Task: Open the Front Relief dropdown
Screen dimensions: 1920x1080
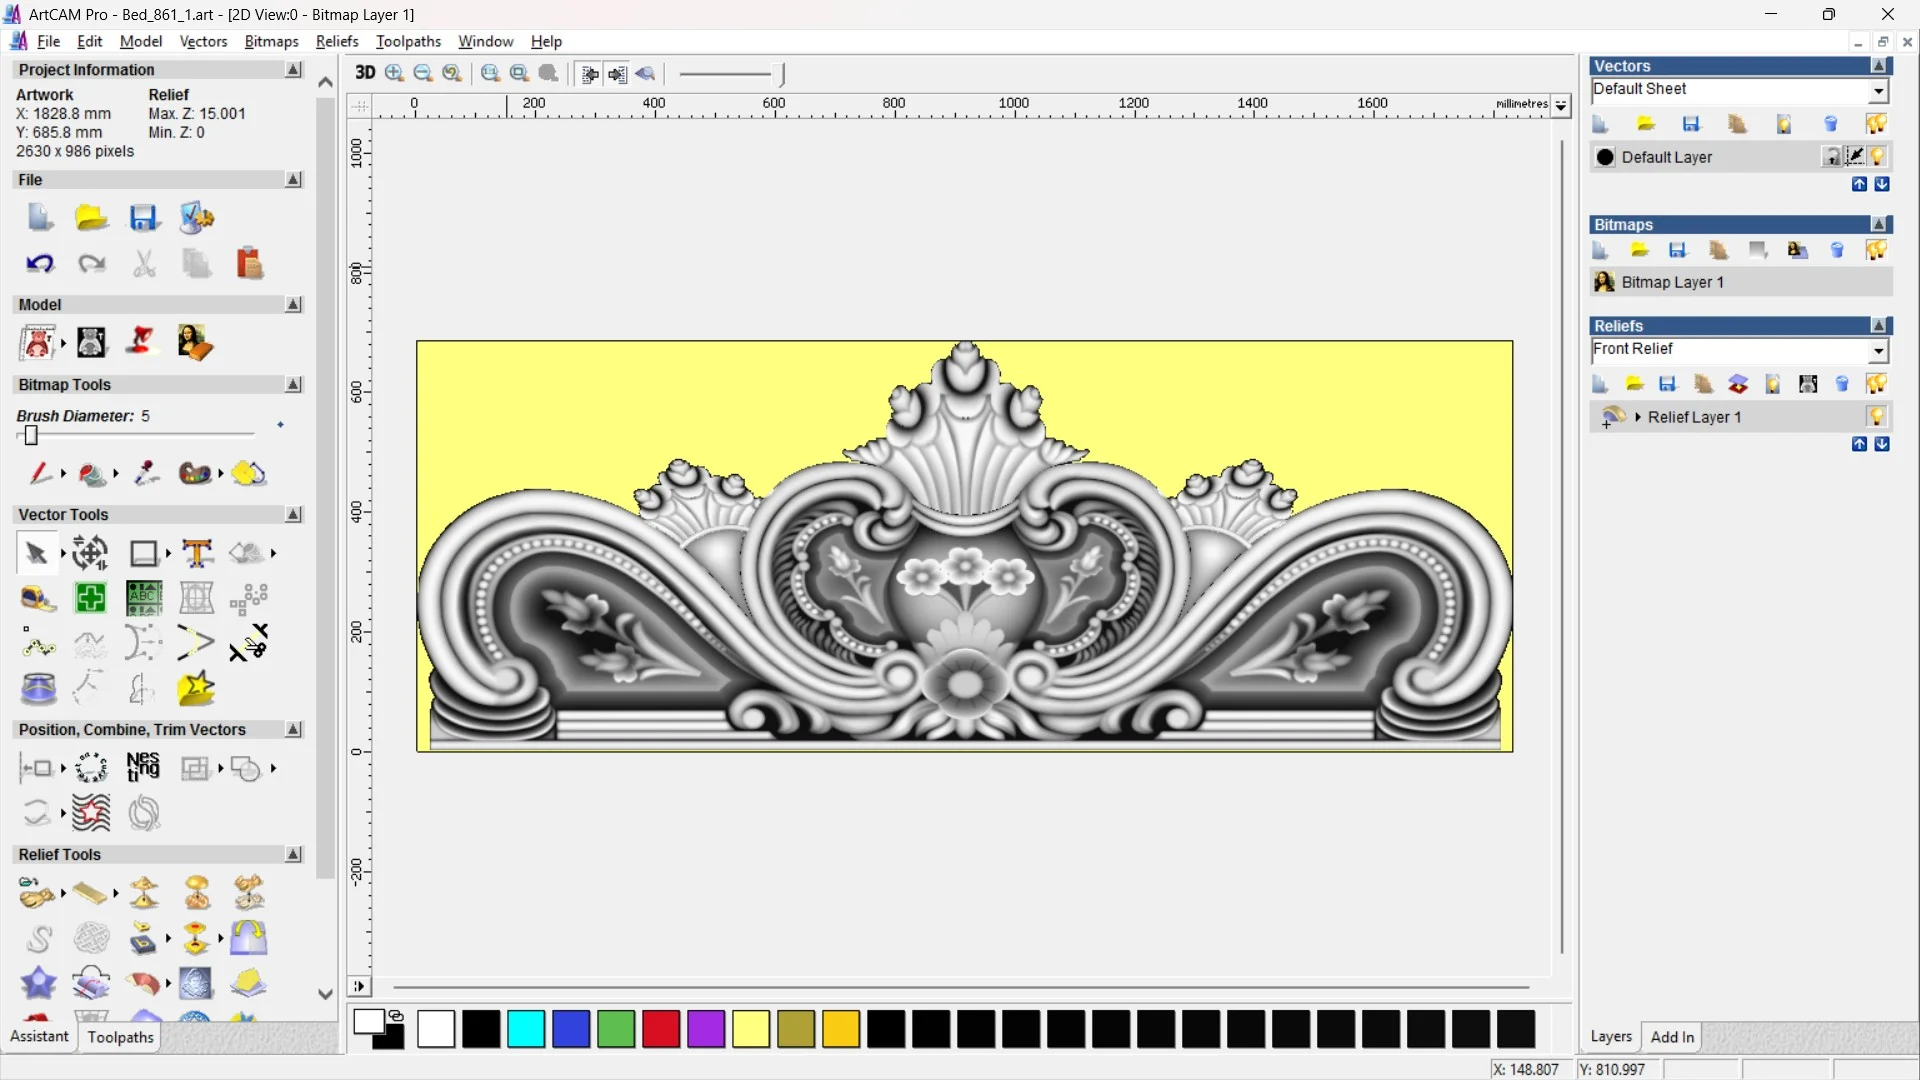Action: pyautogui.click(x=1878, y=350)
